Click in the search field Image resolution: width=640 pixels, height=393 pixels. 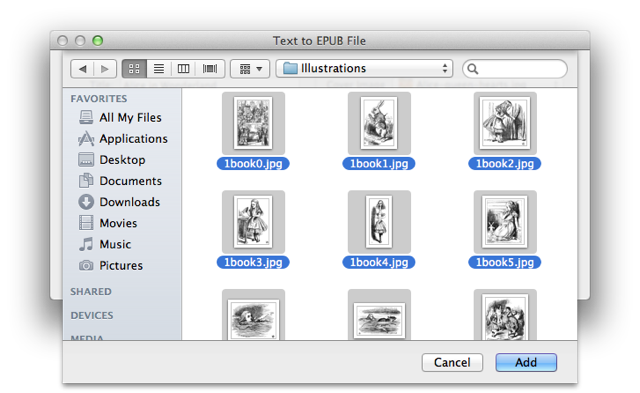pos(515,69)
